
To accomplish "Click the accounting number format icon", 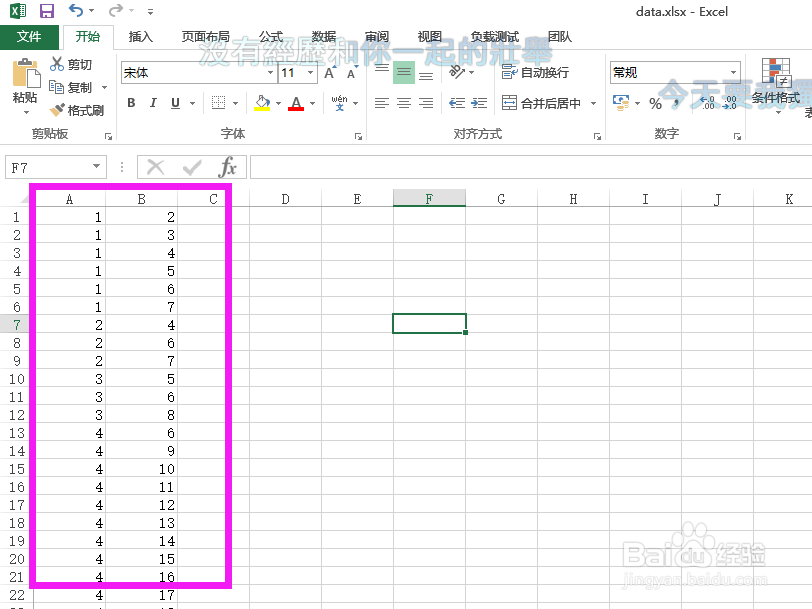I will click(x=621, y=103).
